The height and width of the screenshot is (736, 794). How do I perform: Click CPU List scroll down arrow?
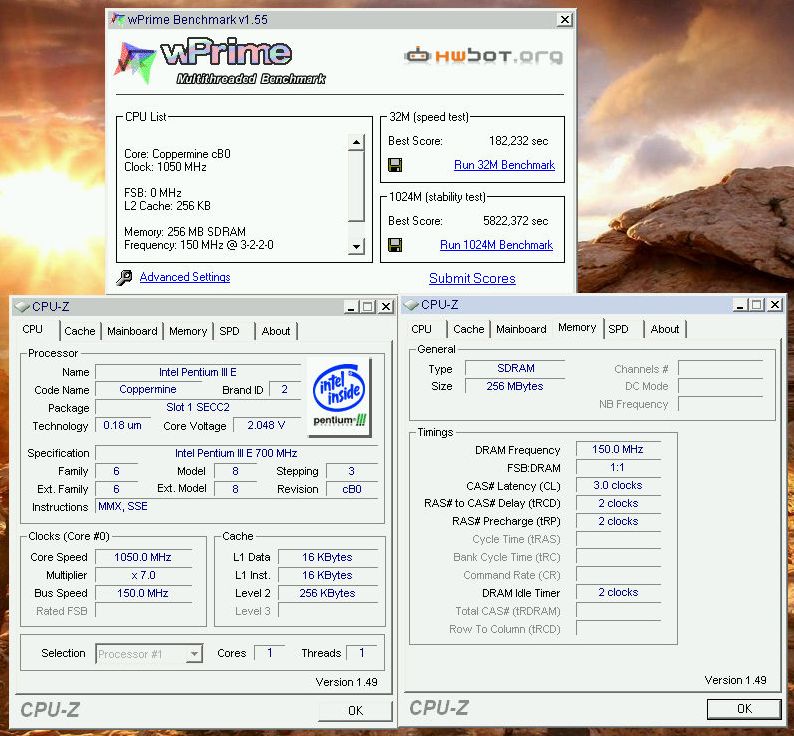pyautogui.click(x=356, y=247)
